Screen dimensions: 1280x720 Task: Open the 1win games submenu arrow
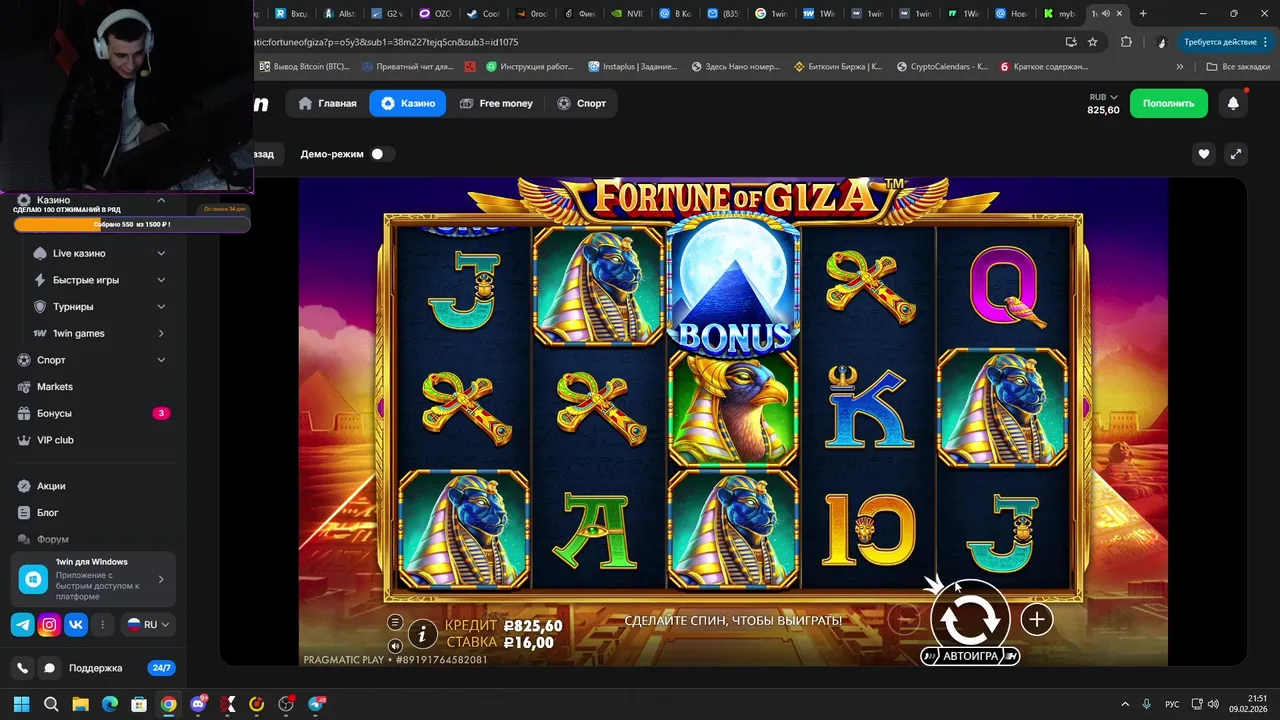161,333
